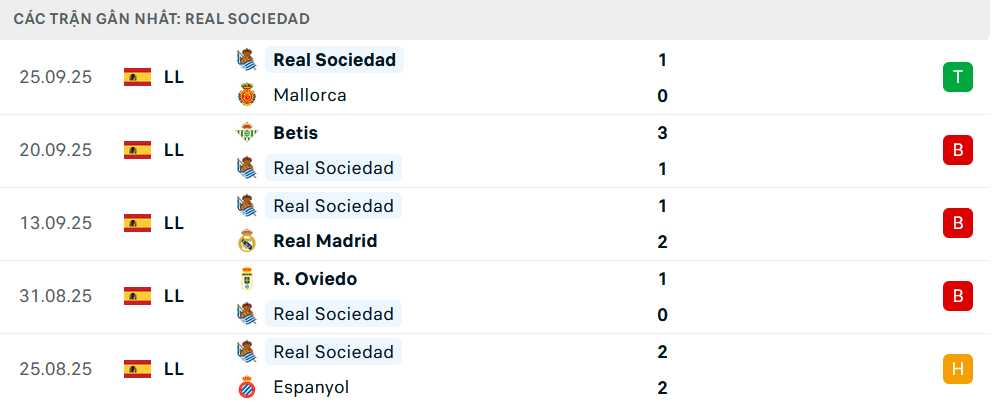Image resolution: width=992 pixels, height=402 pixels.
Task: Click red B badge for Betis match
Action: point(957,150)
